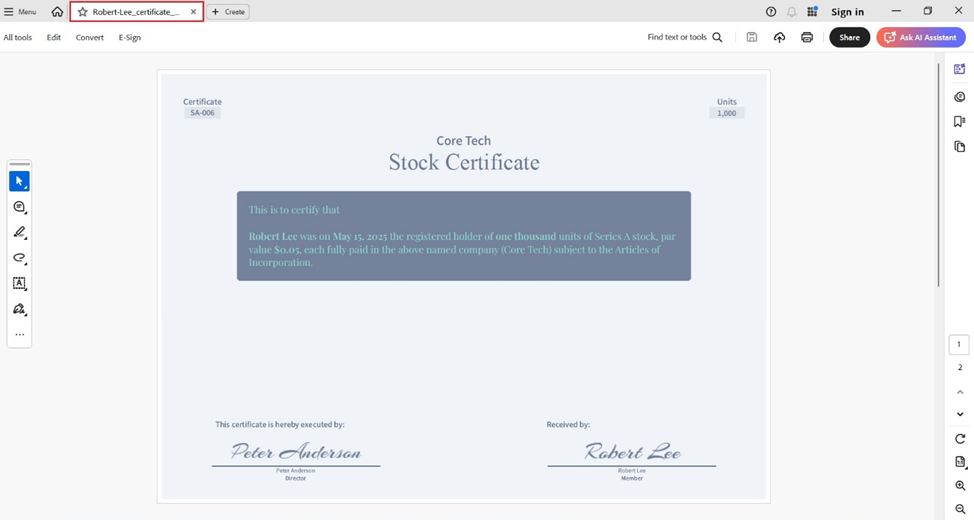Open the page thumbnails panel
This screenshot has width=974, height=520.
pyautogui.click(x=960, y=147)
